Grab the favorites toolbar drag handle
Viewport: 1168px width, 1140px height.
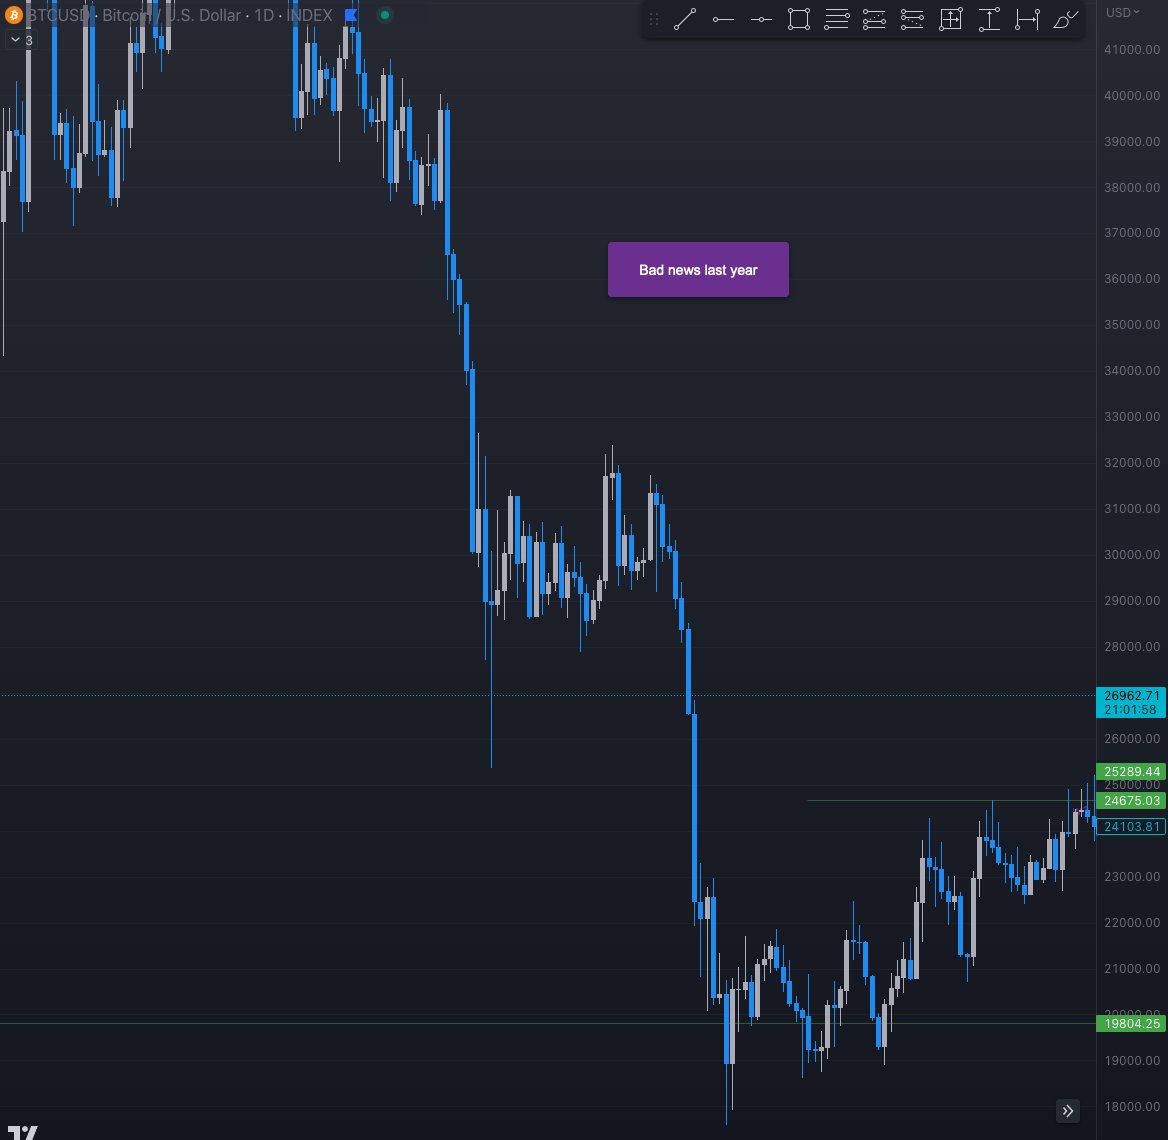pyautogui.click(x=654, y=19)
